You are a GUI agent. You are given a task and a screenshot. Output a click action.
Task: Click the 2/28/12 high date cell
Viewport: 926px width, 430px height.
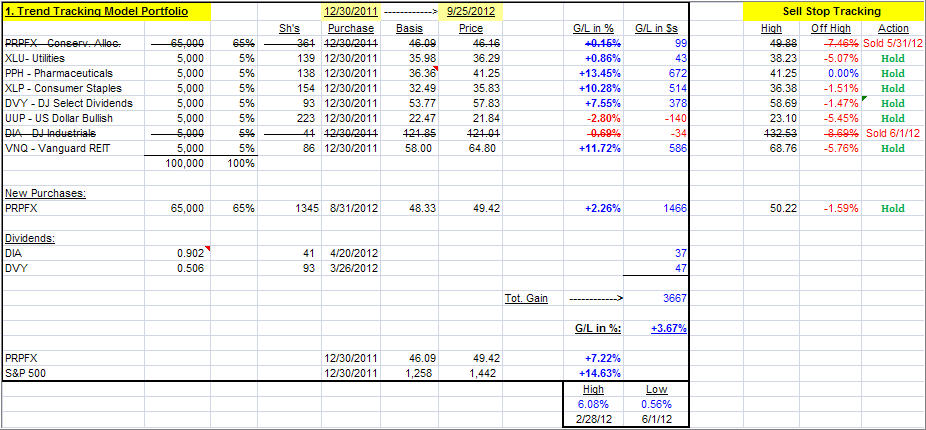coord(594,419)
